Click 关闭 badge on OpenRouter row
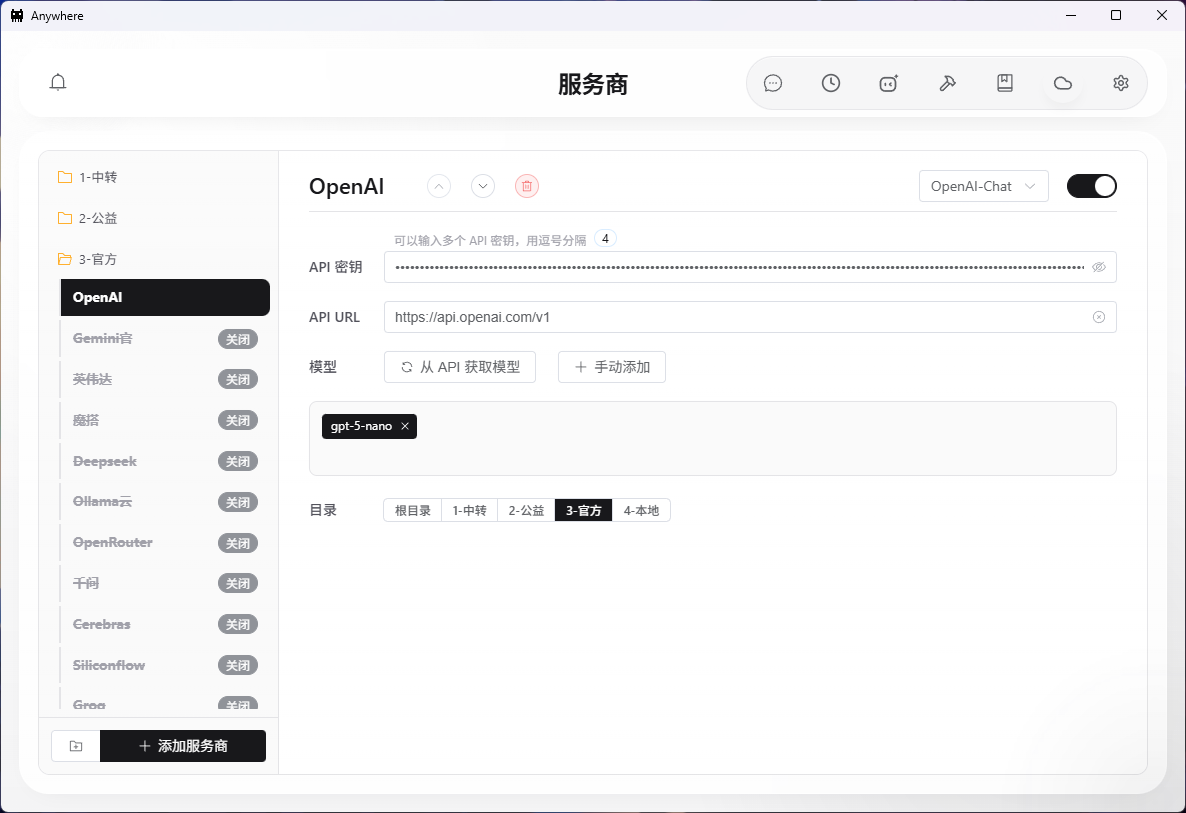1186x813 pixels. [x=238, y=543]
